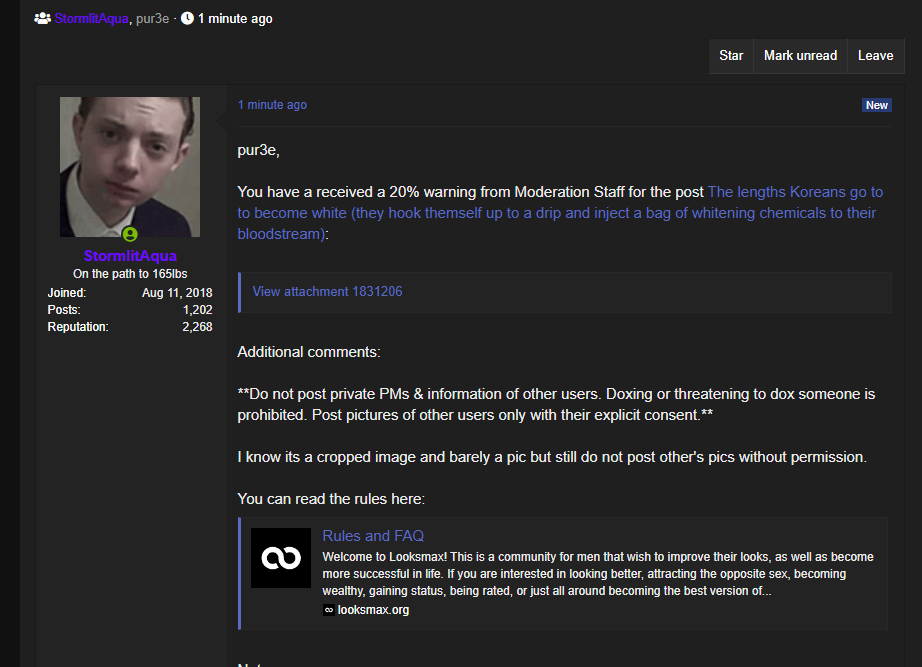Open the linked post about Koreans whitening
922x667 pixels.
560,213
